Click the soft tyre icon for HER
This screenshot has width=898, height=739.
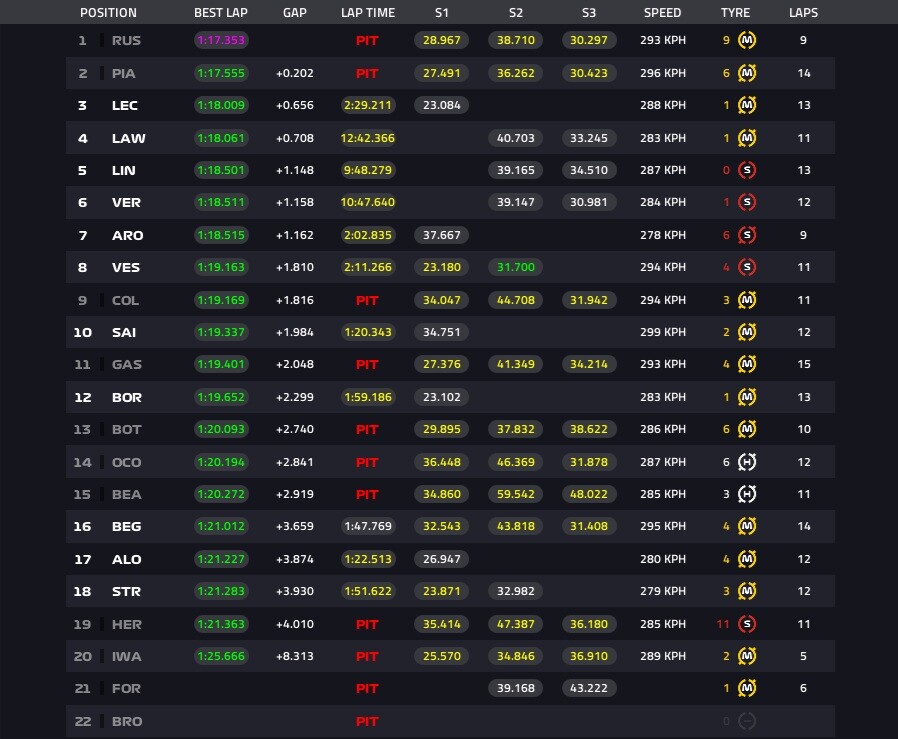(747, 624)
